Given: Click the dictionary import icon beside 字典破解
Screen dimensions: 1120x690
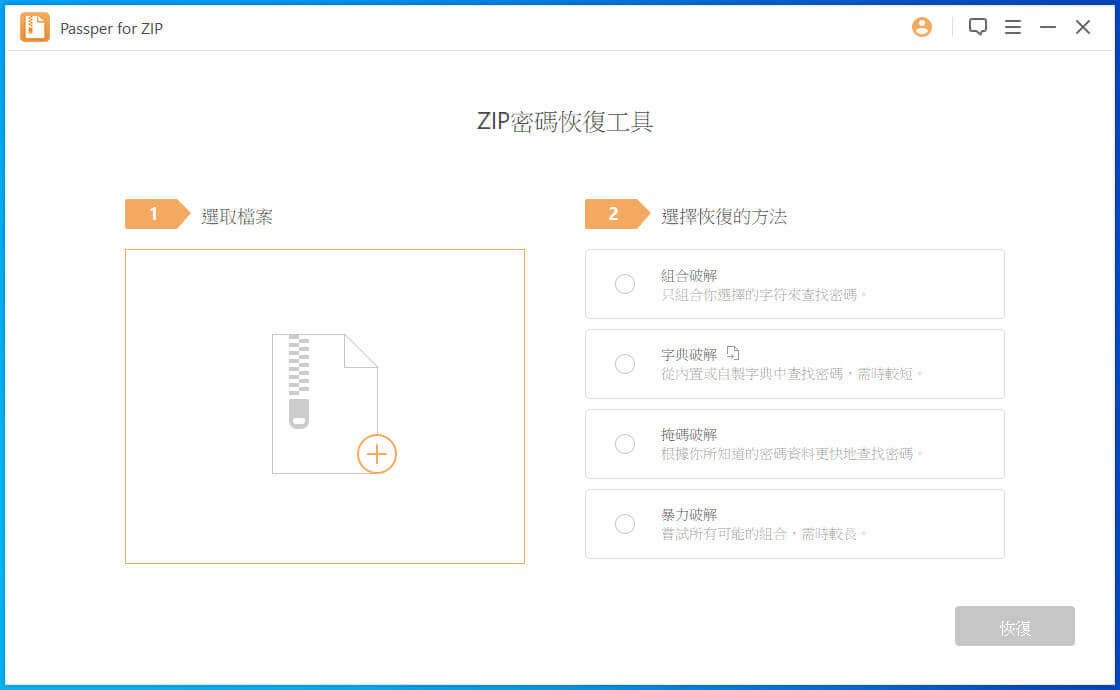Looking at the screenshot, I should coord(733,353).
